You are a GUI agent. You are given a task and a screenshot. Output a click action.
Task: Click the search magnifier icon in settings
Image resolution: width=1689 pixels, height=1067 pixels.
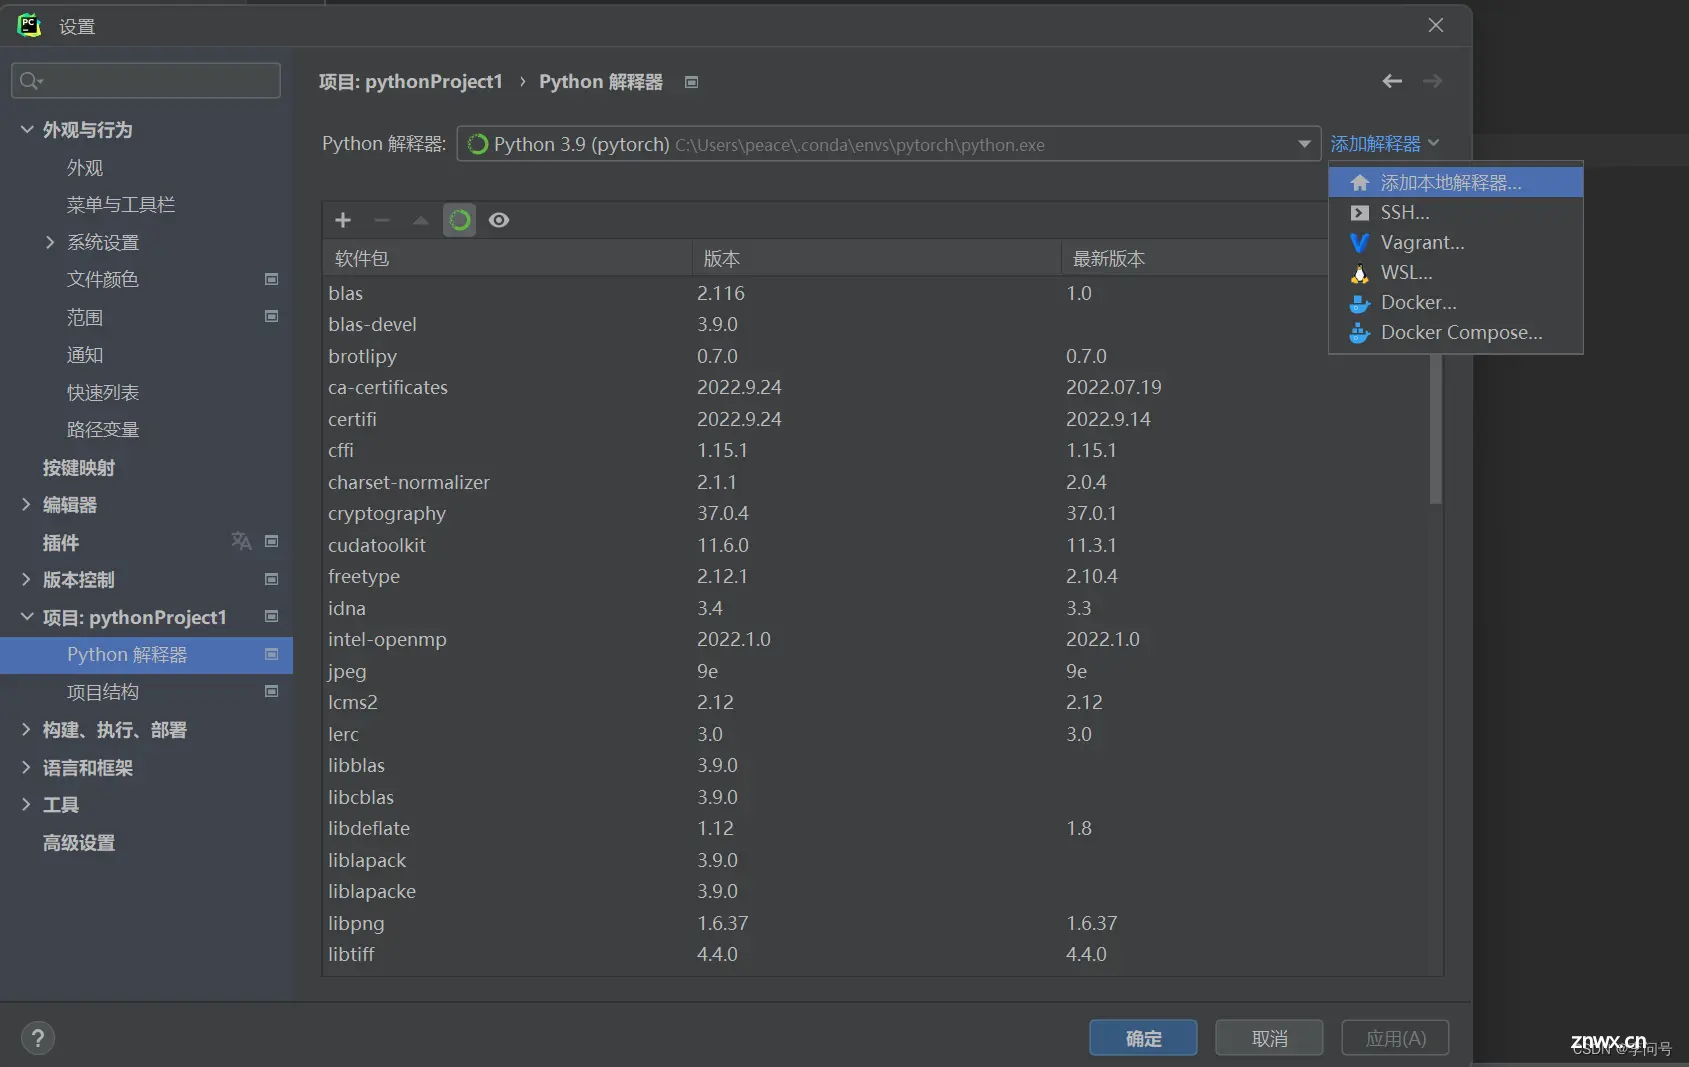(31, 81)
